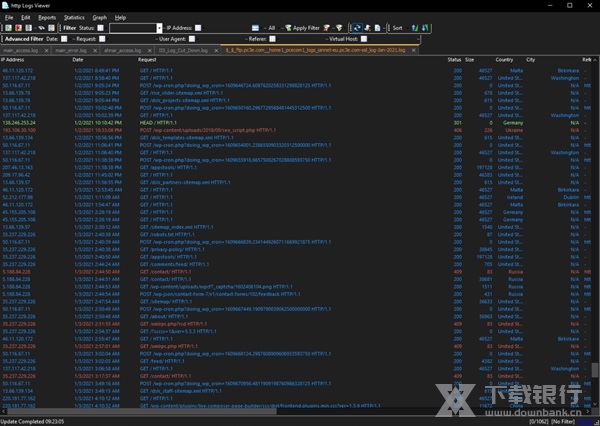Select the row with IP 138.246.253.24
Image resolution: width=600 pixels, height=426 pixels.
click(x=295, y=123)
